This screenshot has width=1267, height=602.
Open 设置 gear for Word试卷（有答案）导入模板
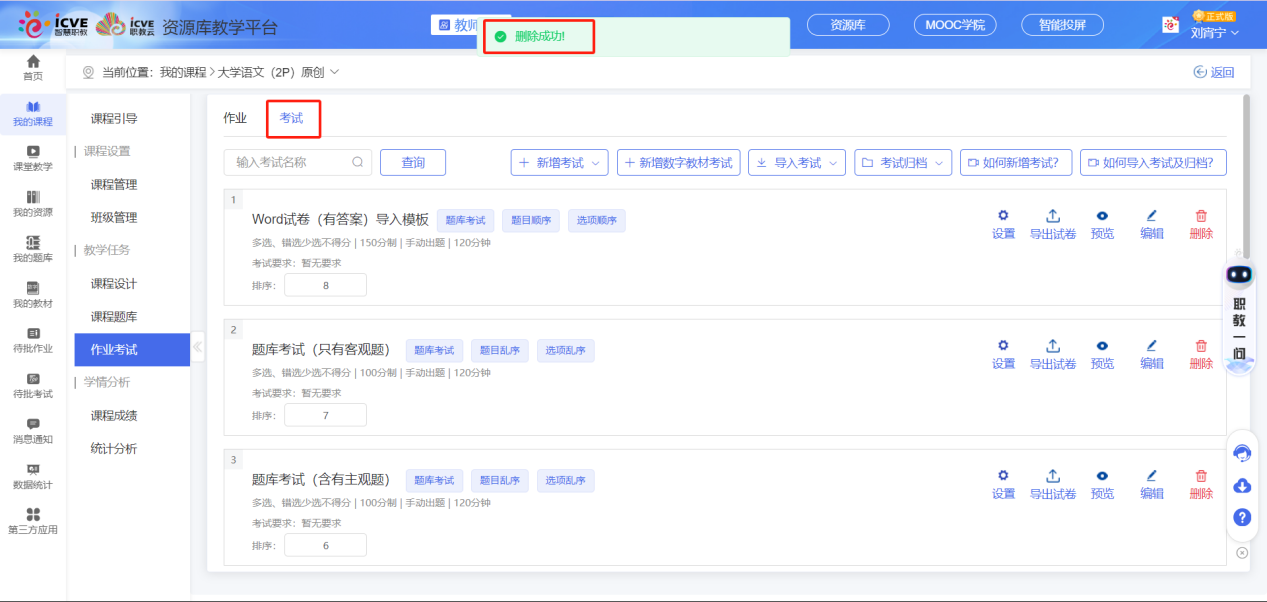tap(1003, 222)
